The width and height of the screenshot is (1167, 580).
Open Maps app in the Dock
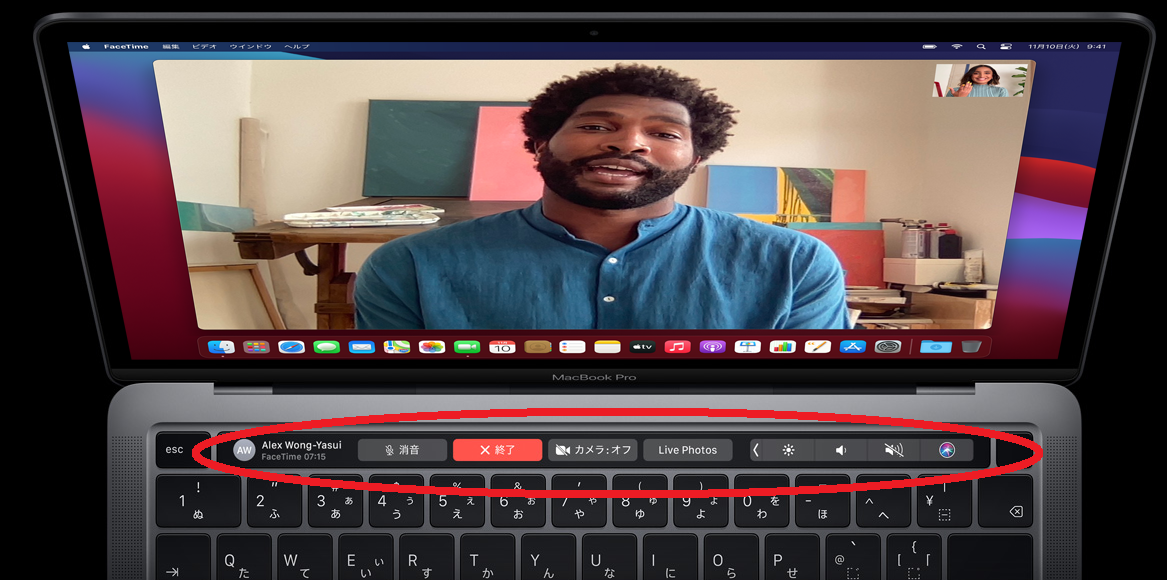click(x=397, y=347)
